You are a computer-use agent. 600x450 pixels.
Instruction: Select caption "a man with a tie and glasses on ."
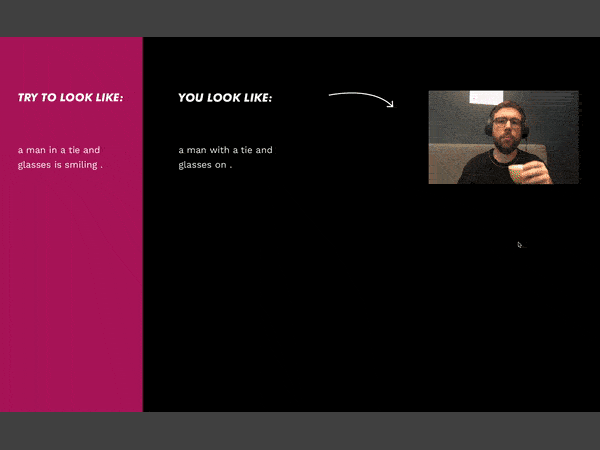[x=225, y=157]
